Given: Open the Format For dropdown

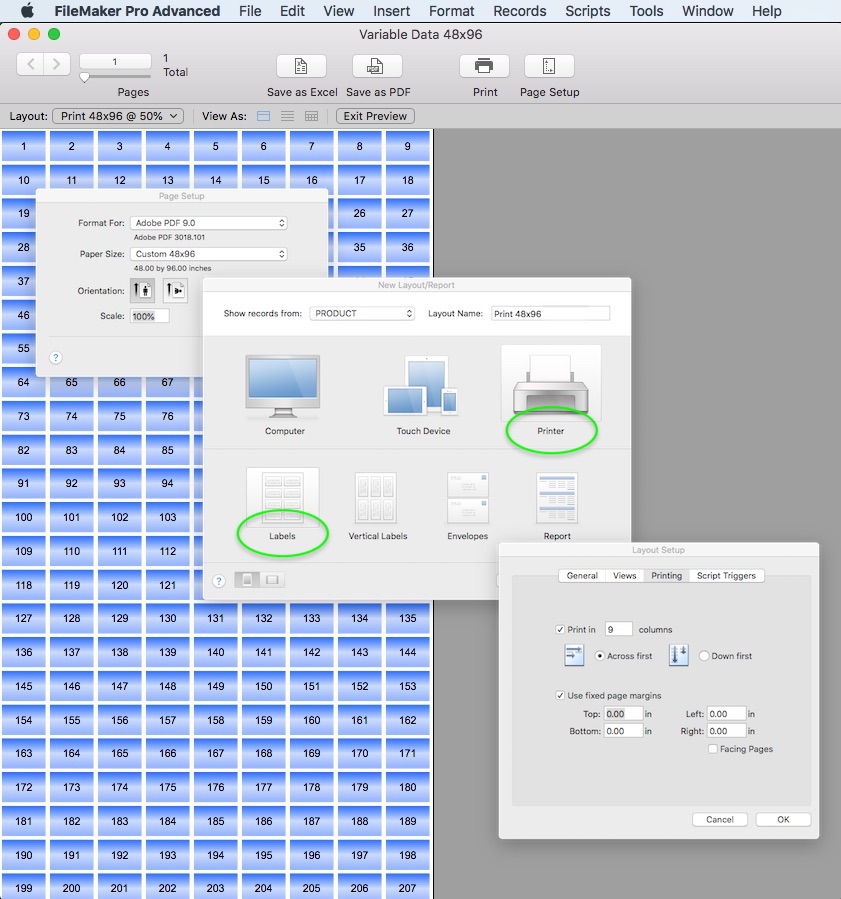Looking at the screenshot, I should [209, 223].
